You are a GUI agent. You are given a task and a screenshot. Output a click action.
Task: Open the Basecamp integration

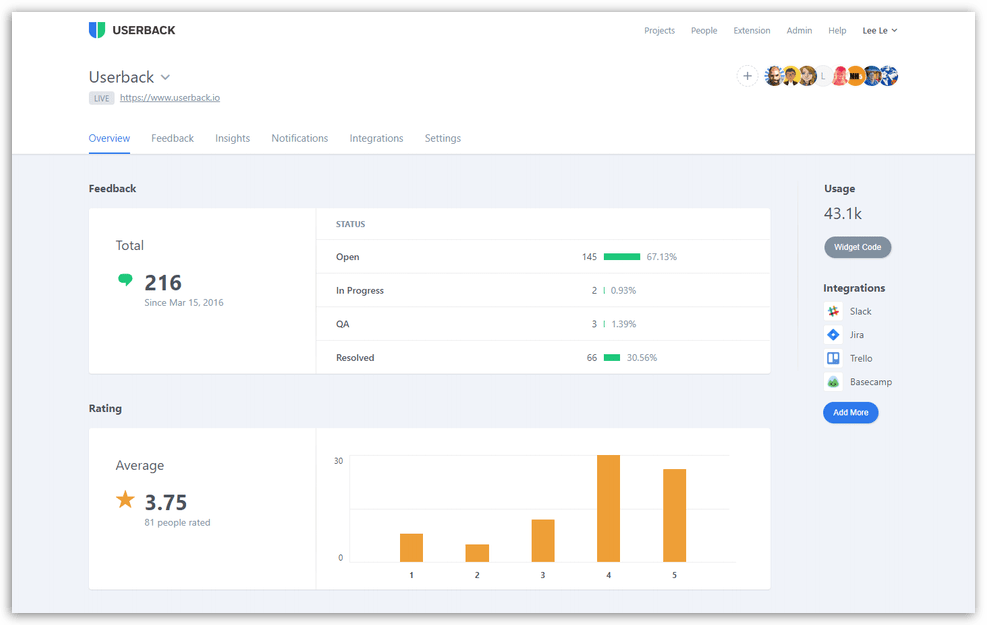pyautogui.click(x=862, y=381)
